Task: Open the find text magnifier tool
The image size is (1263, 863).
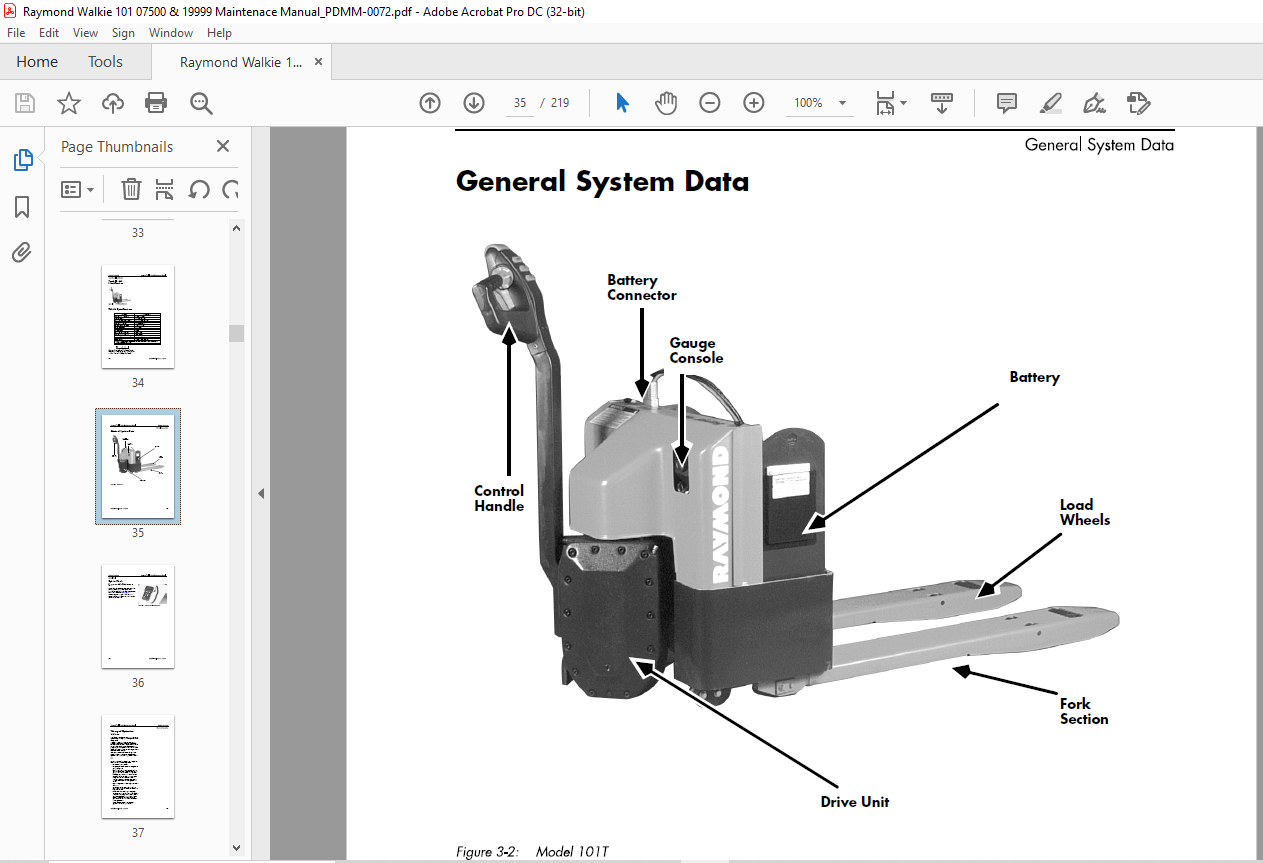Action: tap(201, 103)
